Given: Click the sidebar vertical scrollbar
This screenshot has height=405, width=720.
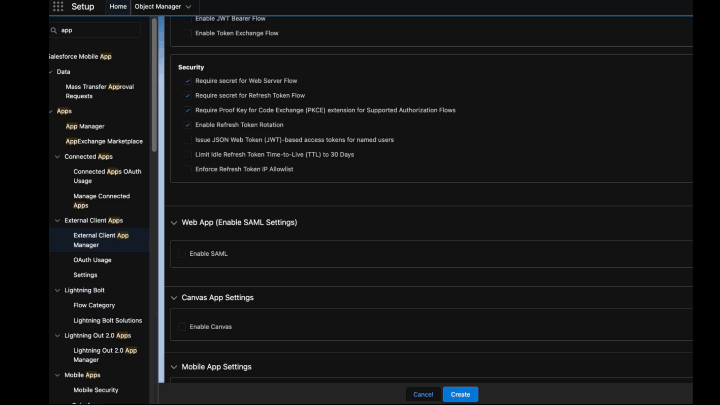Looking at the screenshot, I should pyautogui.click(x=154, y=85).
